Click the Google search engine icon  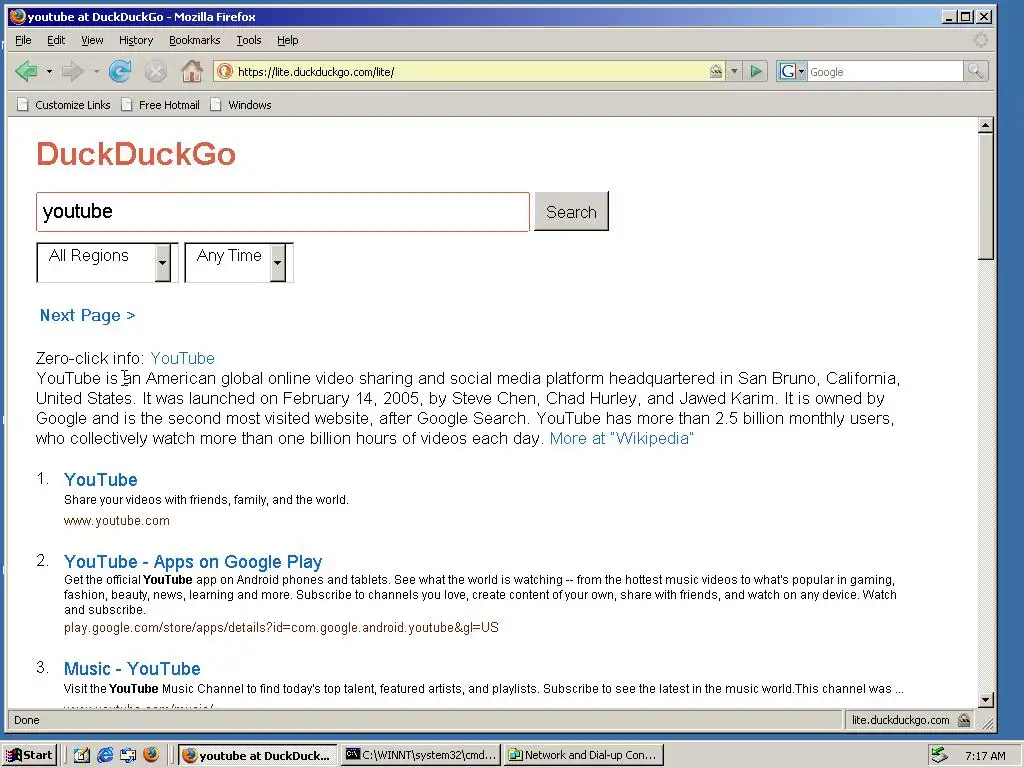(788, 71)
